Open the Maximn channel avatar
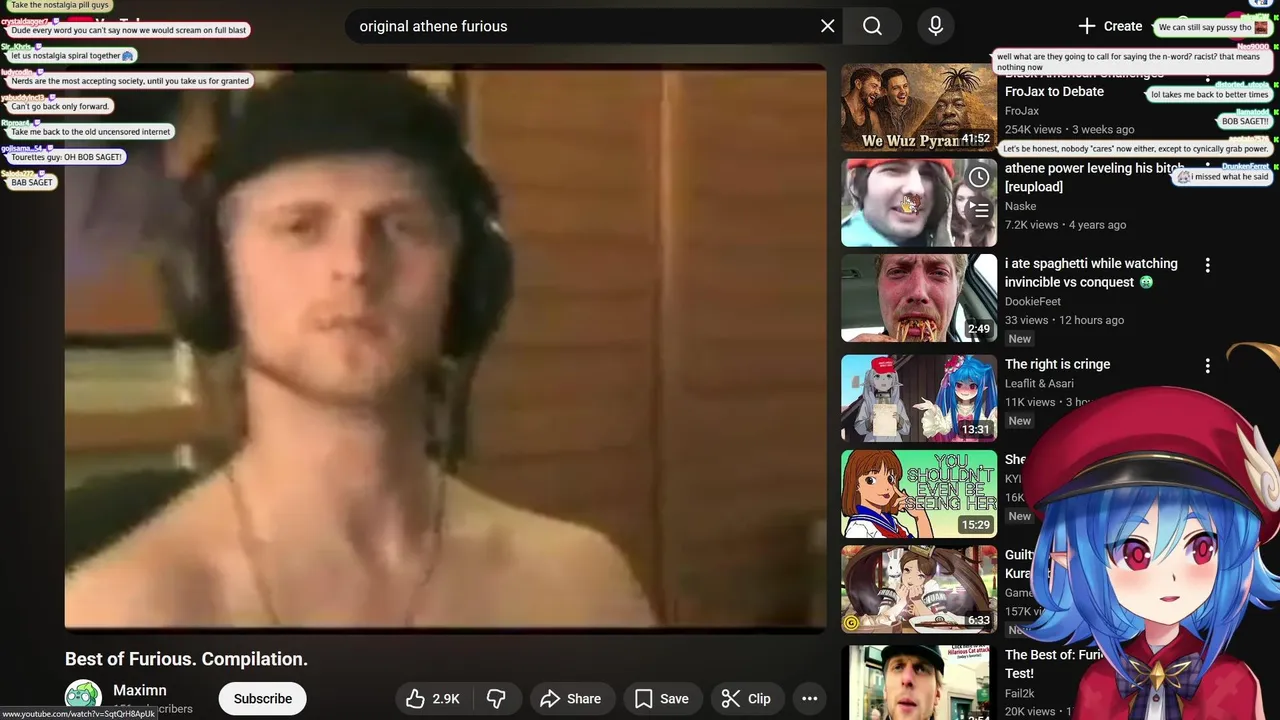Screen dimensions: 1280x720 click(83, 699)
